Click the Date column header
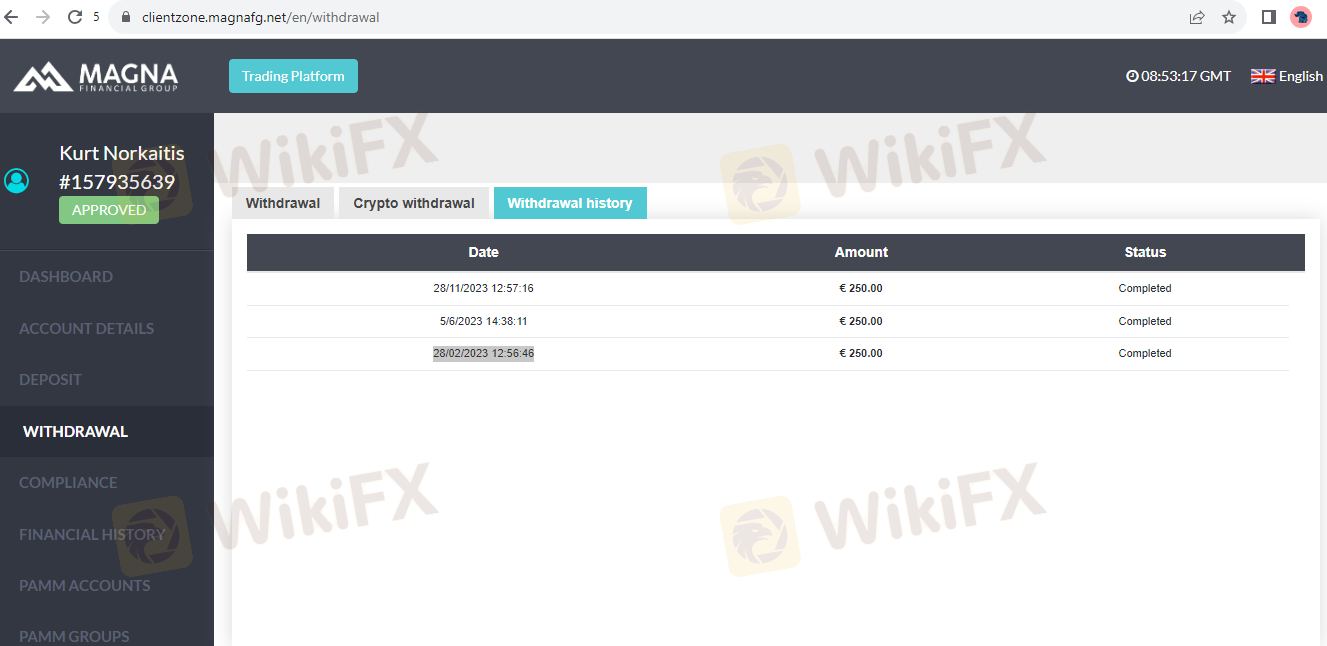Viewport: 1327px width, 646px height. (x=483, y=252)
